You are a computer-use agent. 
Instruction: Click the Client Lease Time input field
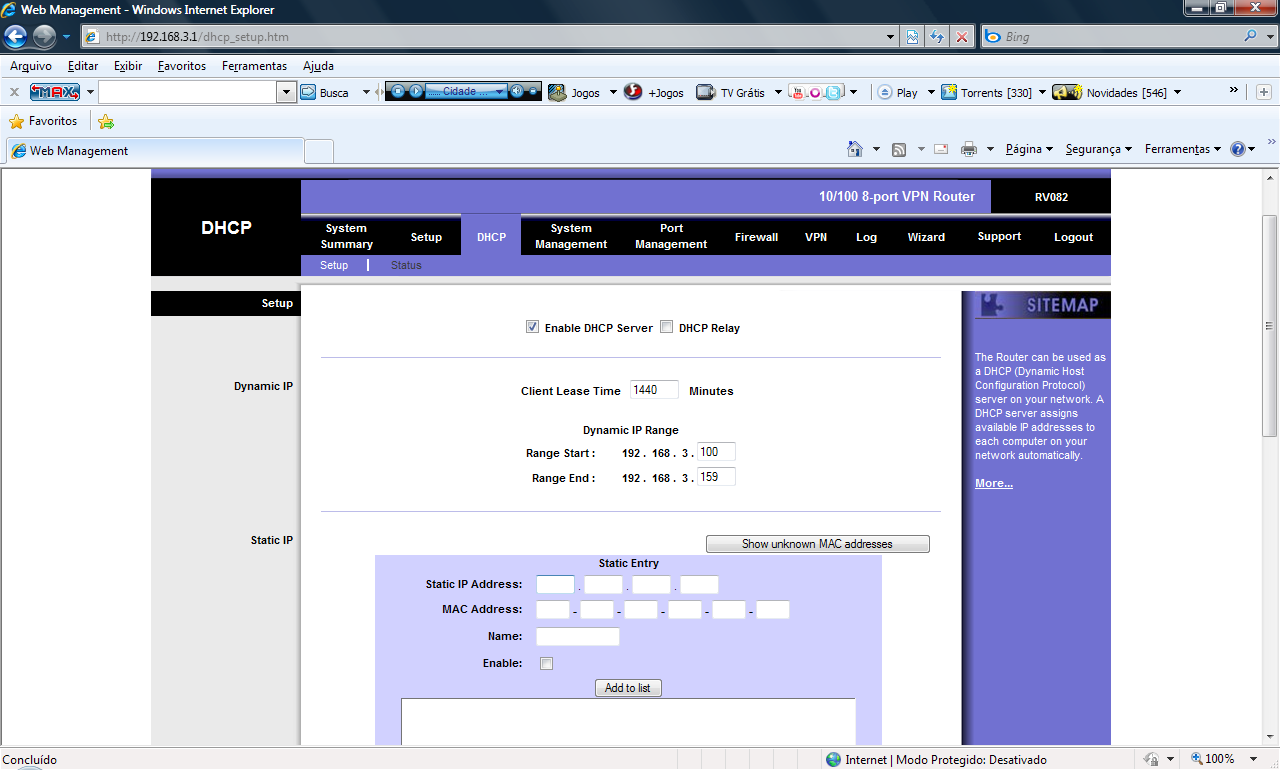click(654, 390)
